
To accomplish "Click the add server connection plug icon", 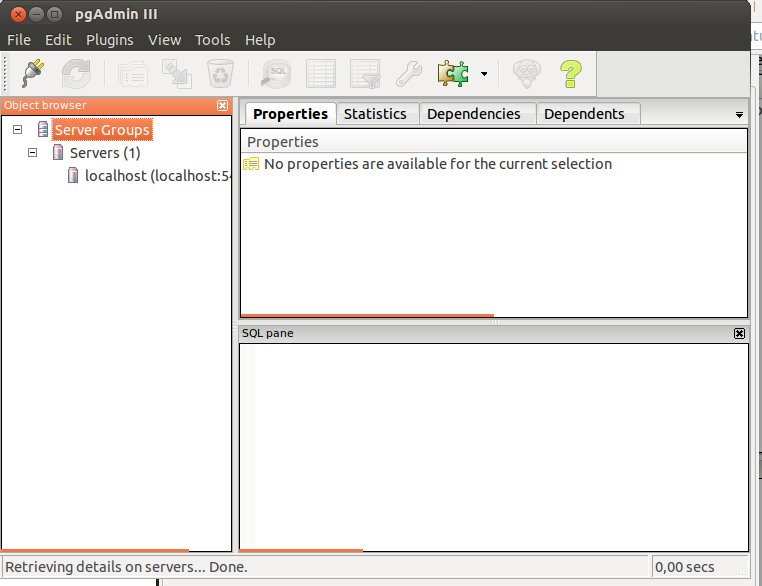I will [x=33, y=73].
